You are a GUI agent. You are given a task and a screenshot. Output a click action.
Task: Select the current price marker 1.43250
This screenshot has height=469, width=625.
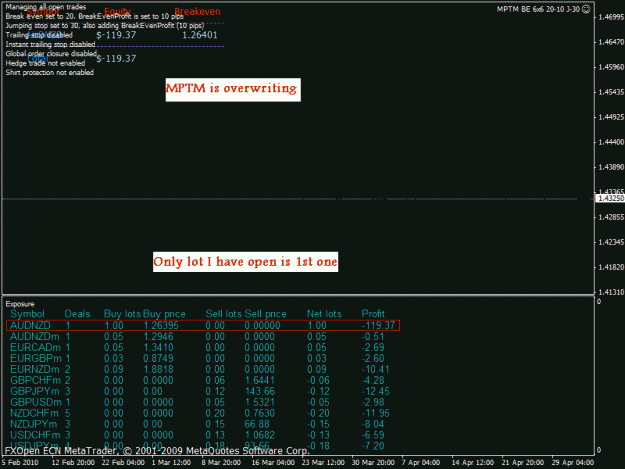point(609,198)
